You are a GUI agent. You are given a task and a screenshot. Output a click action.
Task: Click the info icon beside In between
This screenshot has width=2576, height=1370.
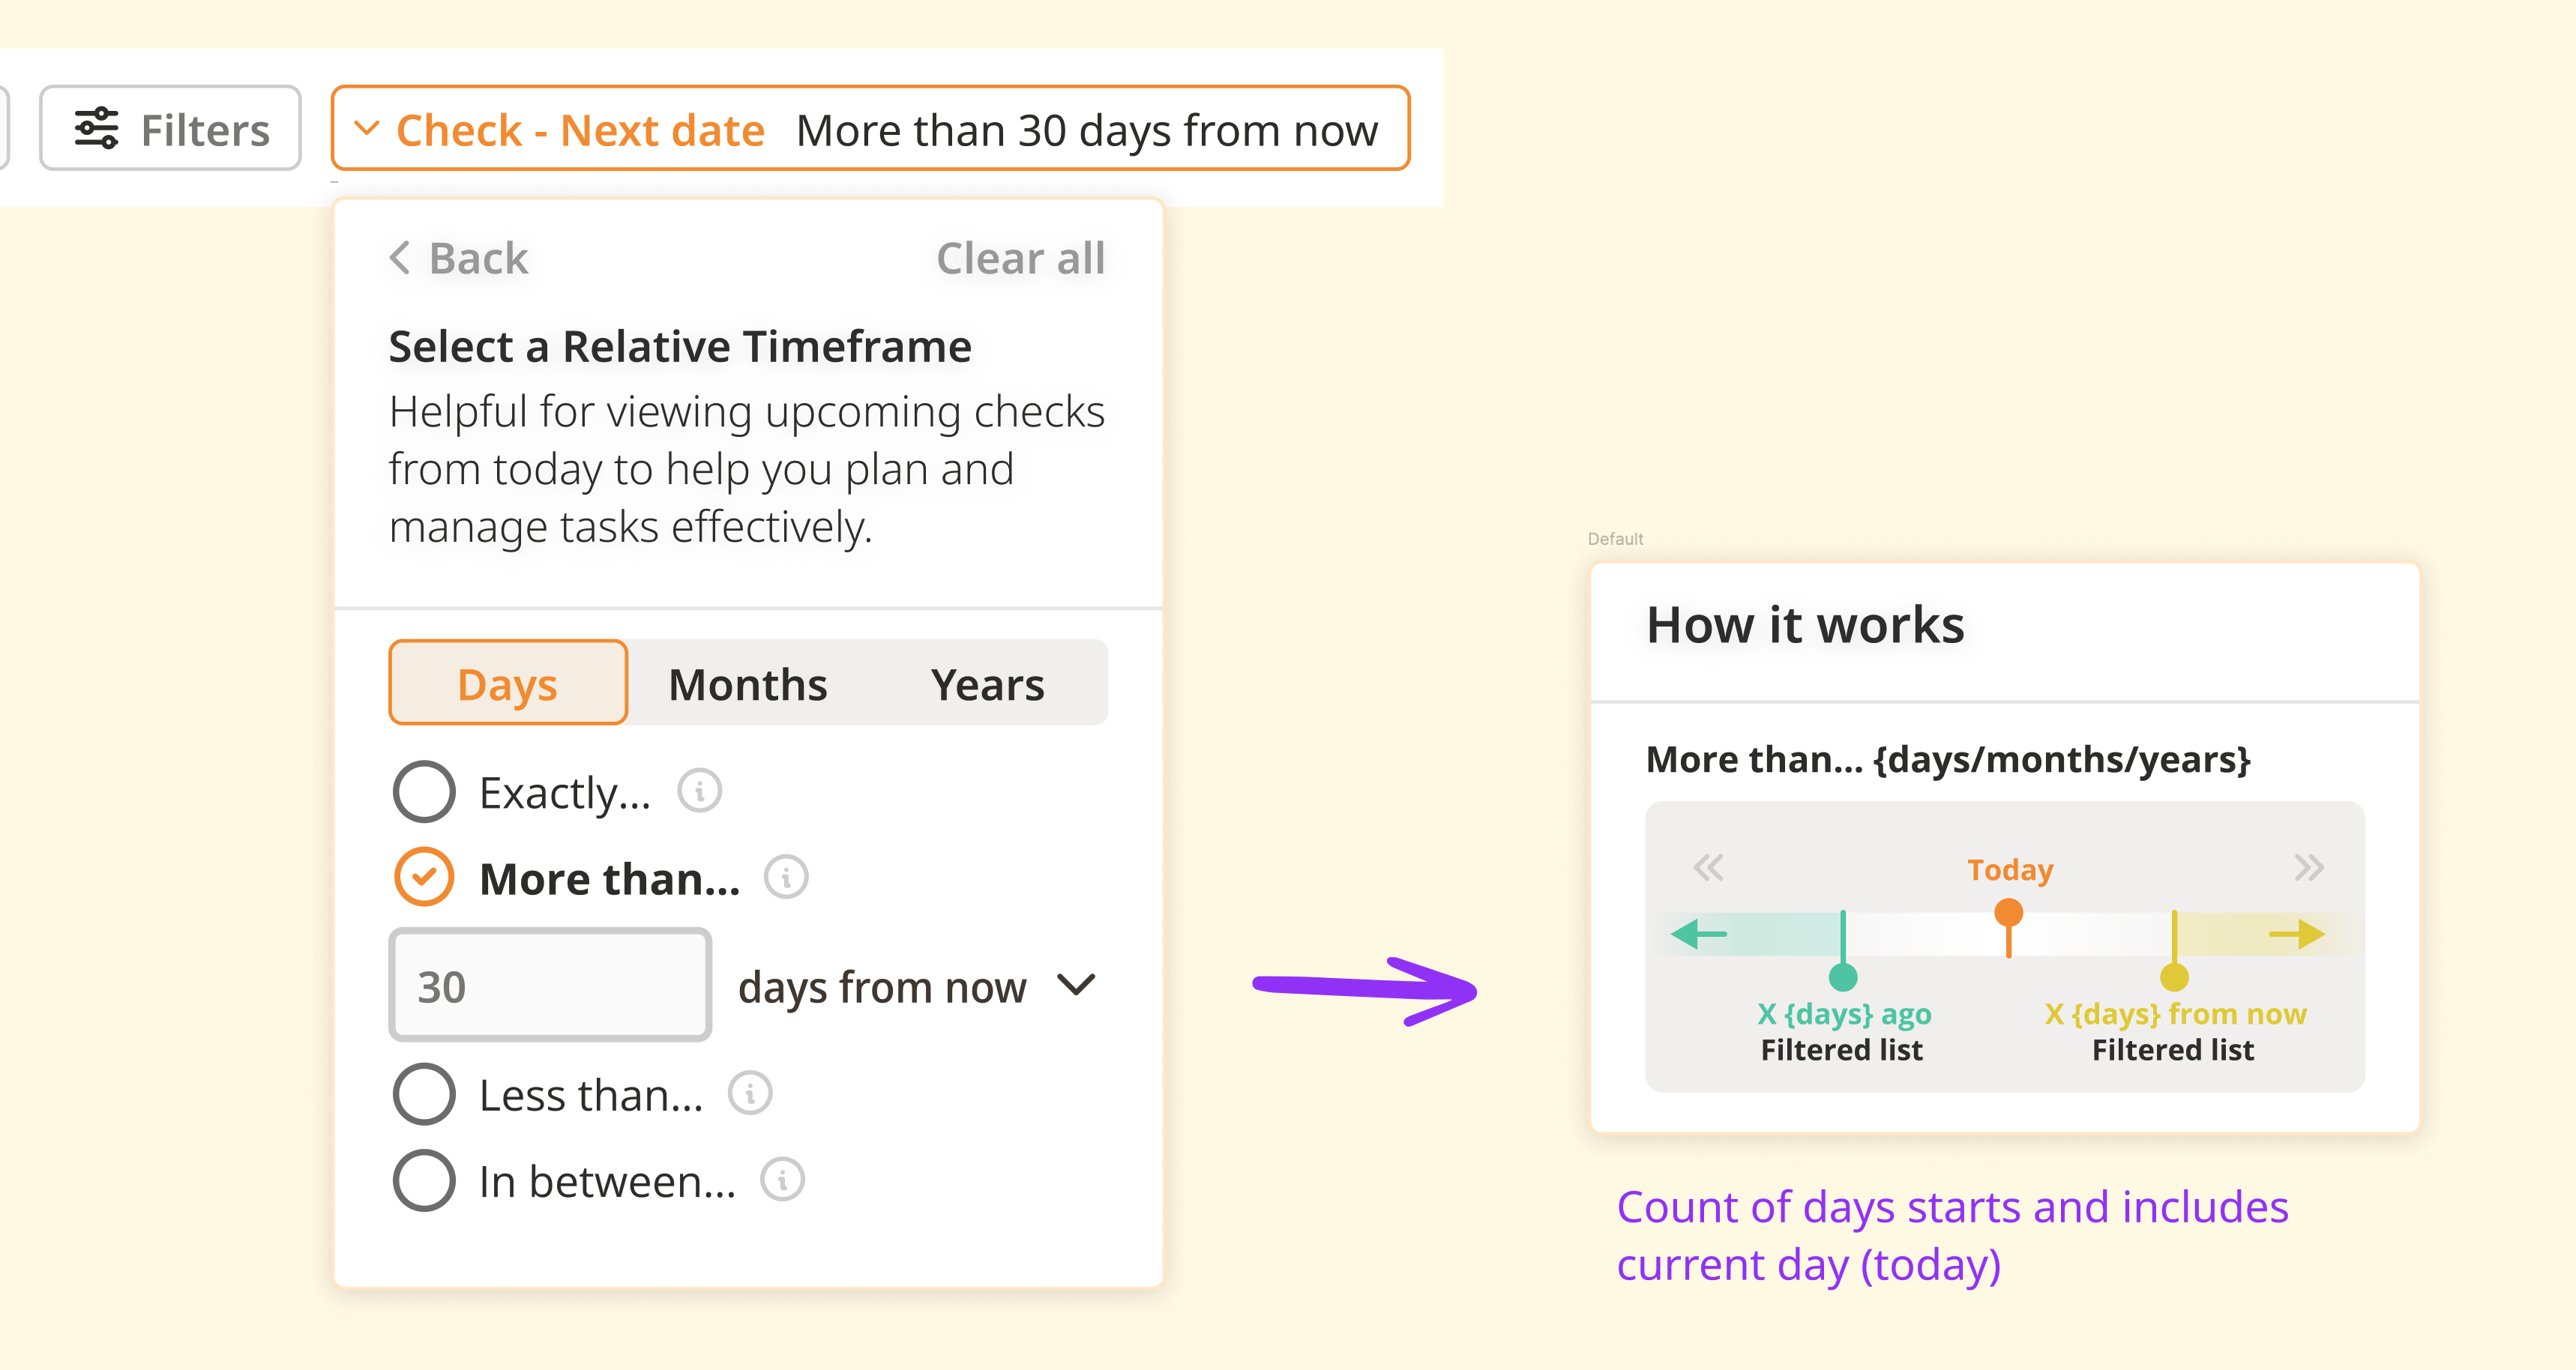click(782, 1180)
